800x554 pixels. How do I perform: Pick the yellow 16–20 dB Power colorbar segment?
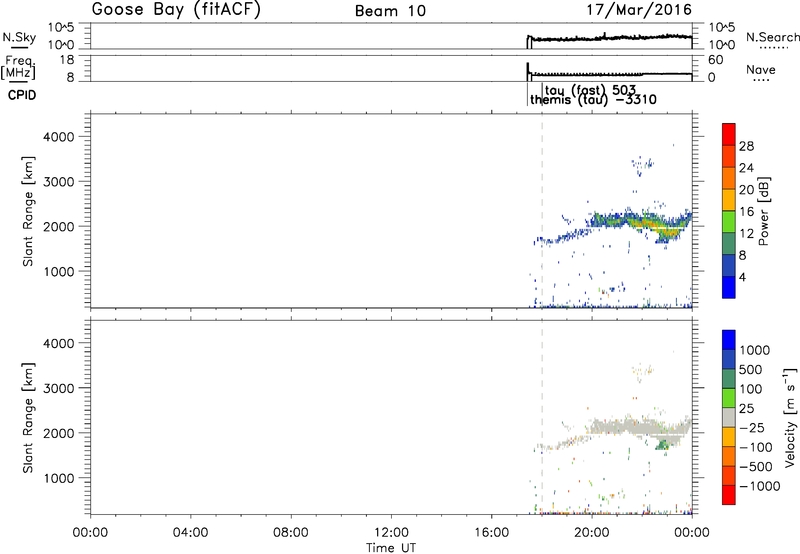(729, 200)
